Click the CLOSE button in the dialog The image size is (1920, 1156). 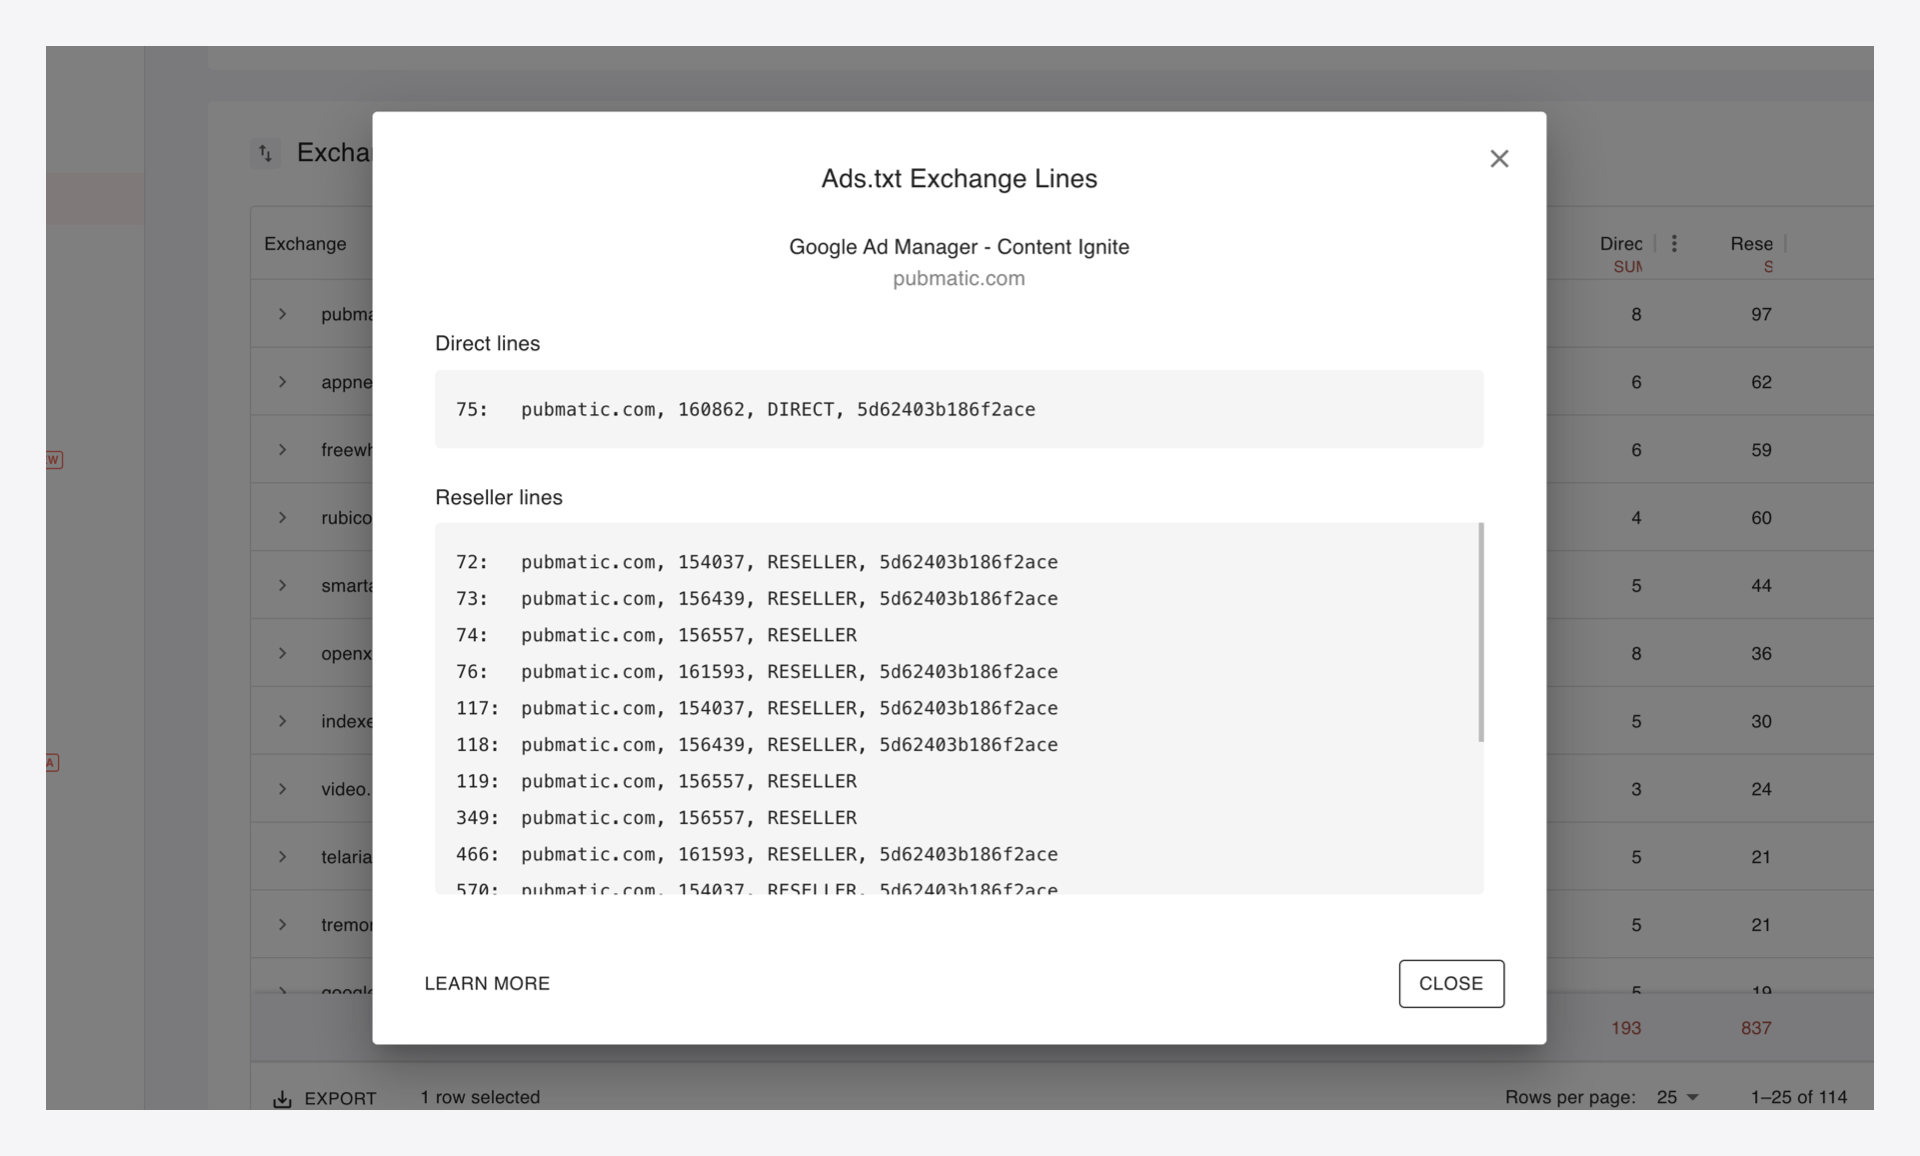click(x=1451, y=983)
